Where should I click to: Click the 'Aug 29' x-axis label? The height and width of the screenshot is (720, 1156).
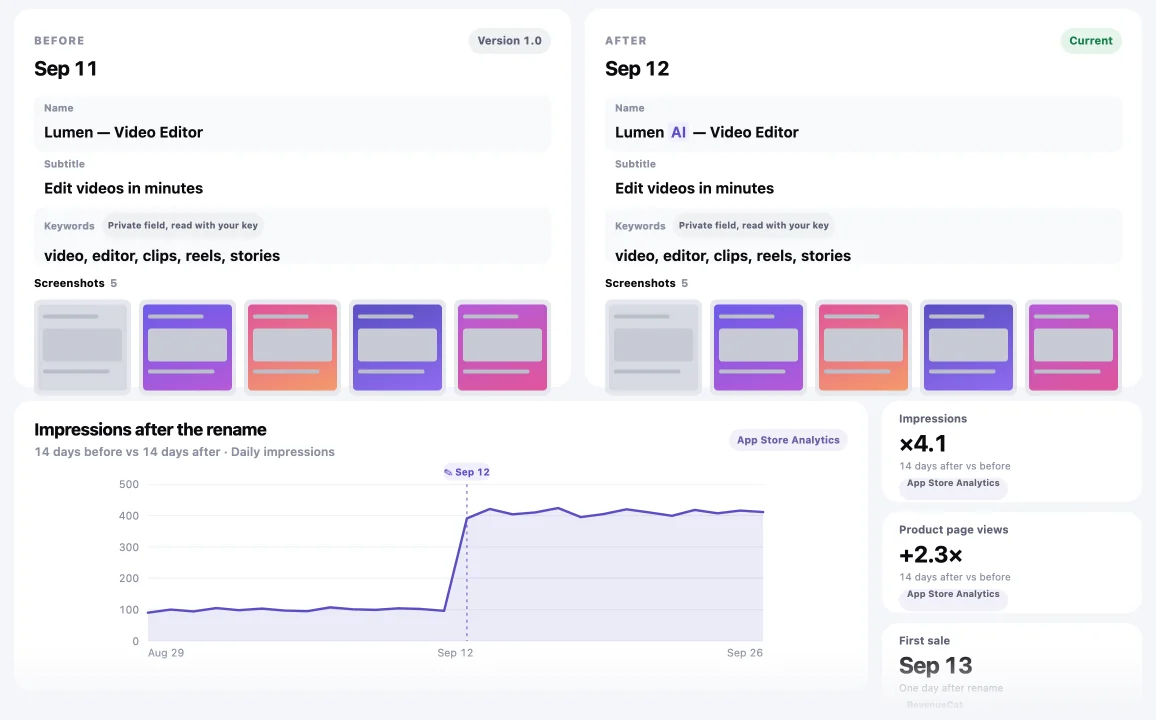click(166, 653)
